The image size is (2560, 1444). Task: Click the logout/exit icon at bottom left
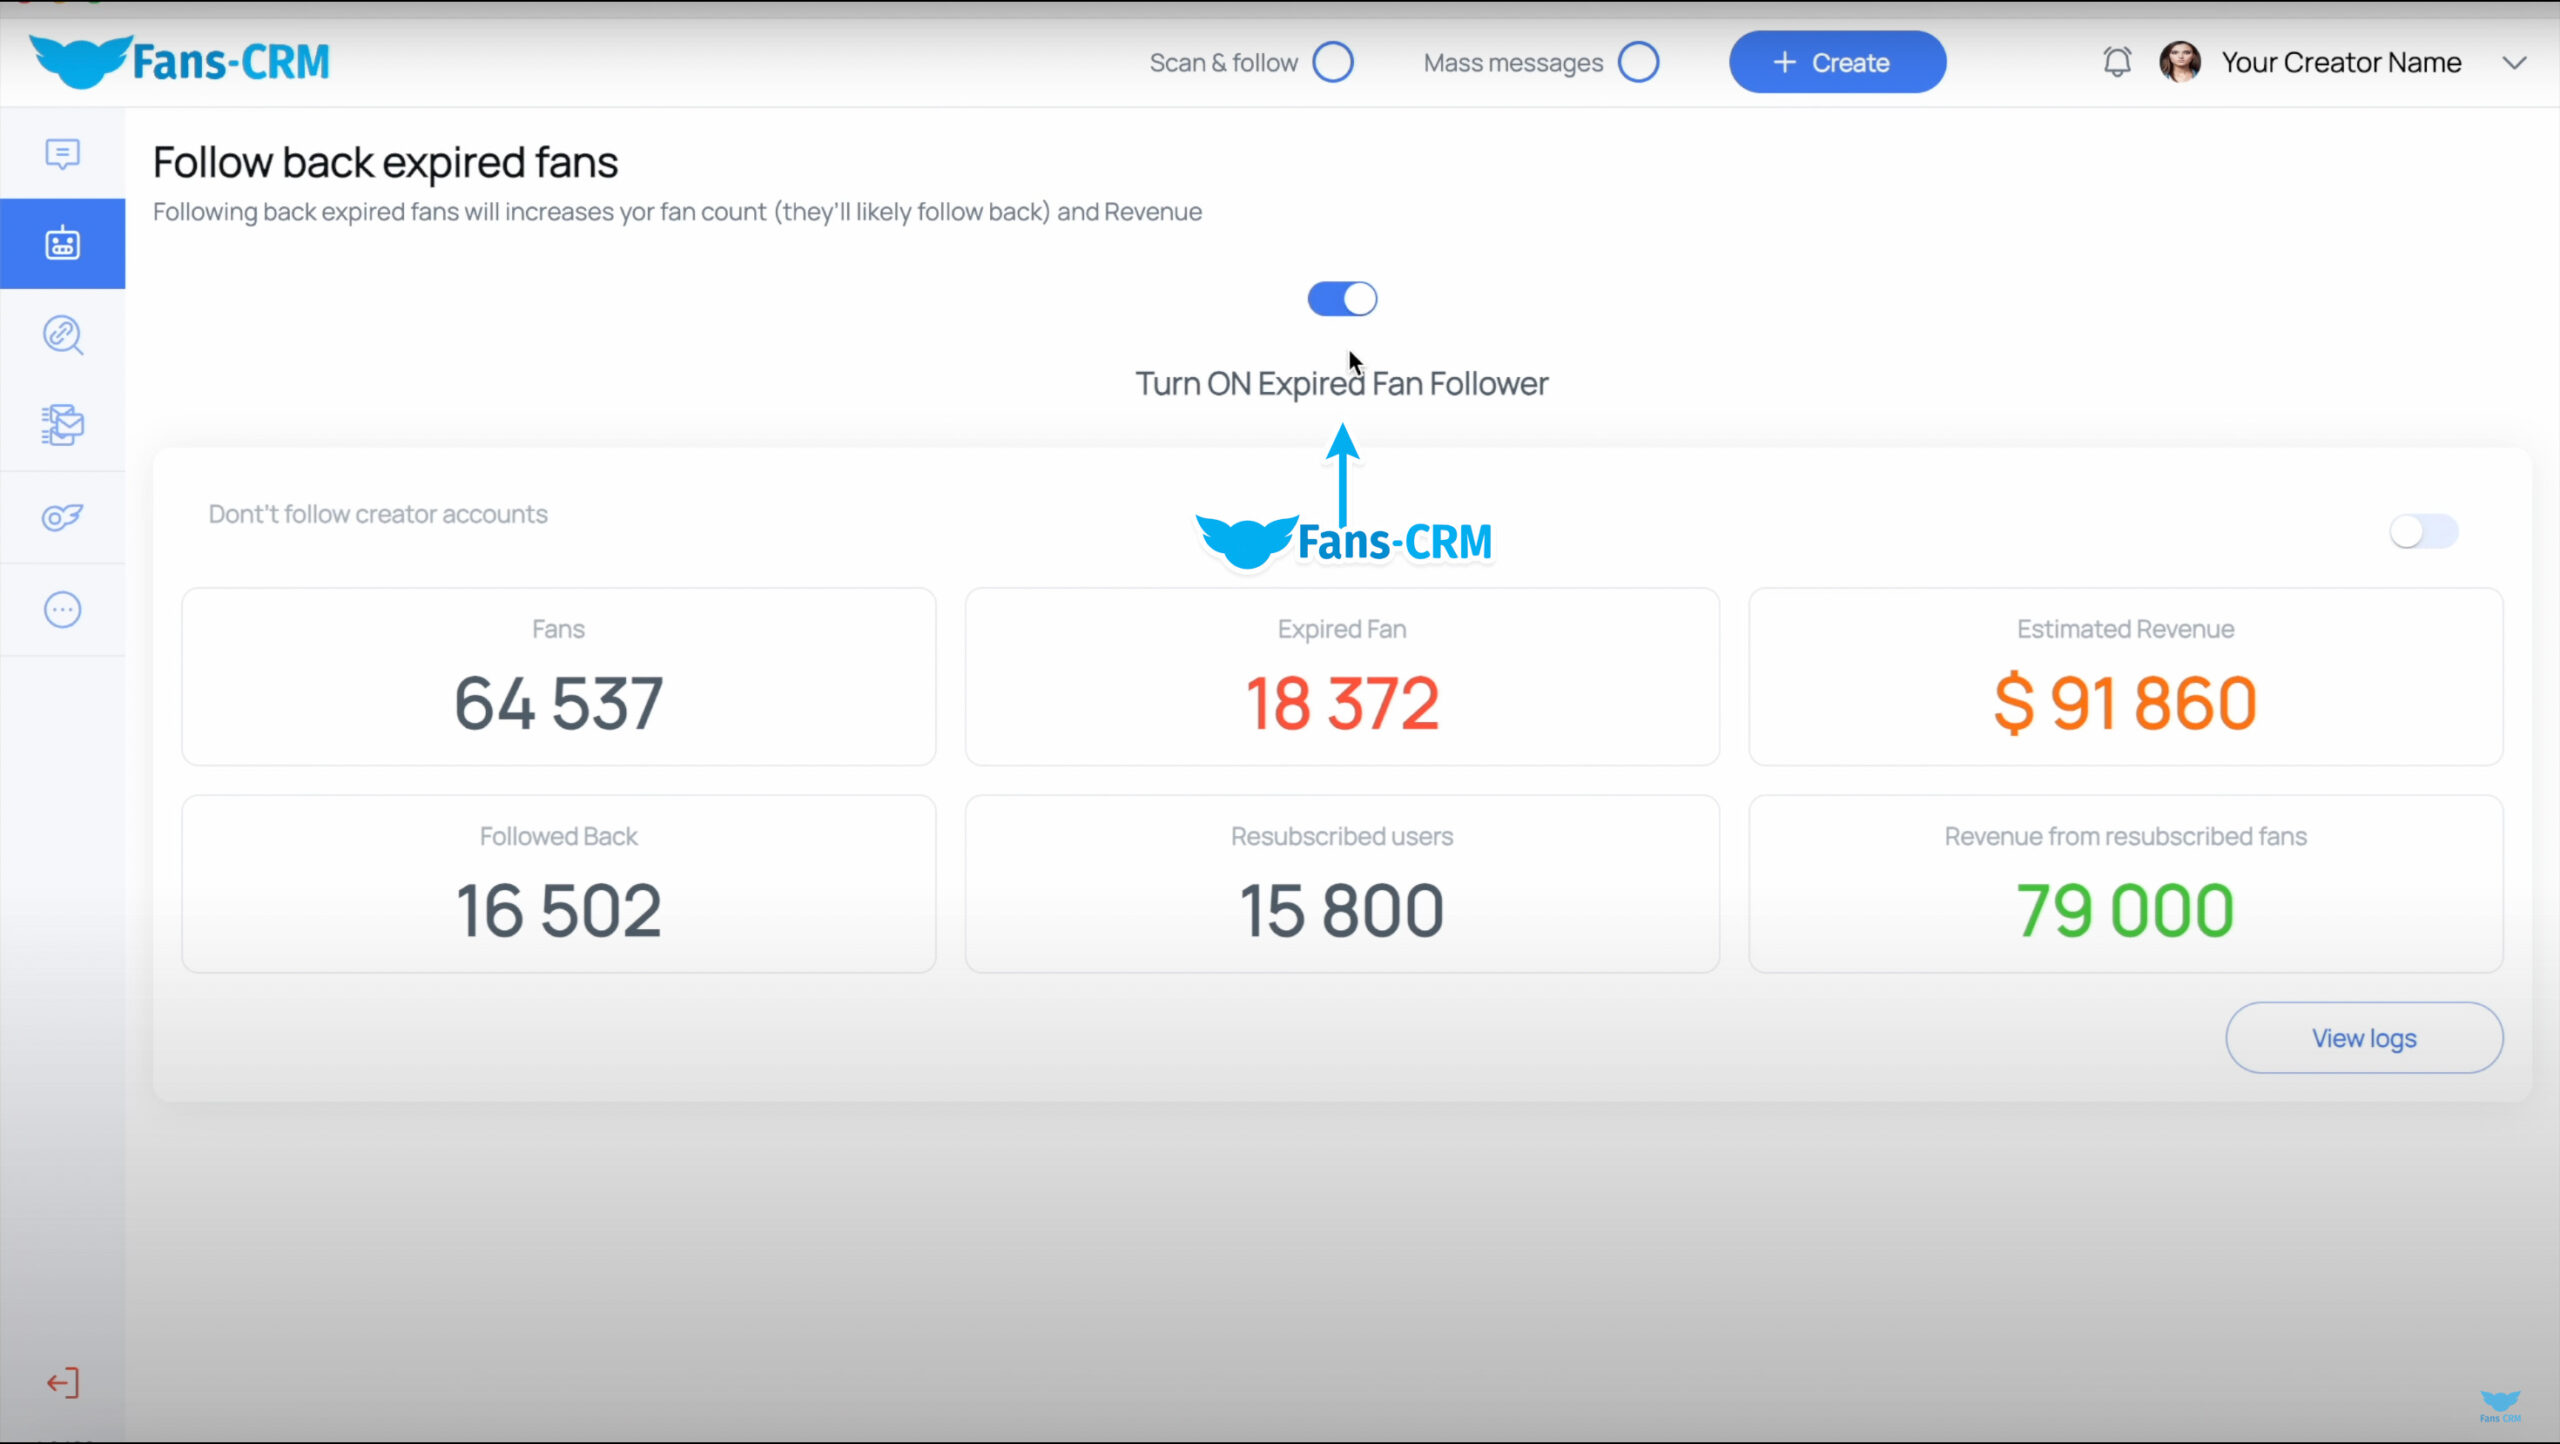click(62, 1382)
